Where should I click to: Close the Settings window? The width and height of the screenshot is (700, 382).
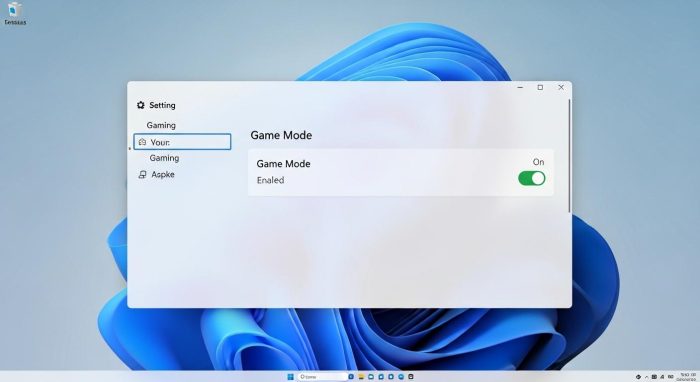click(x=561, y=87)
